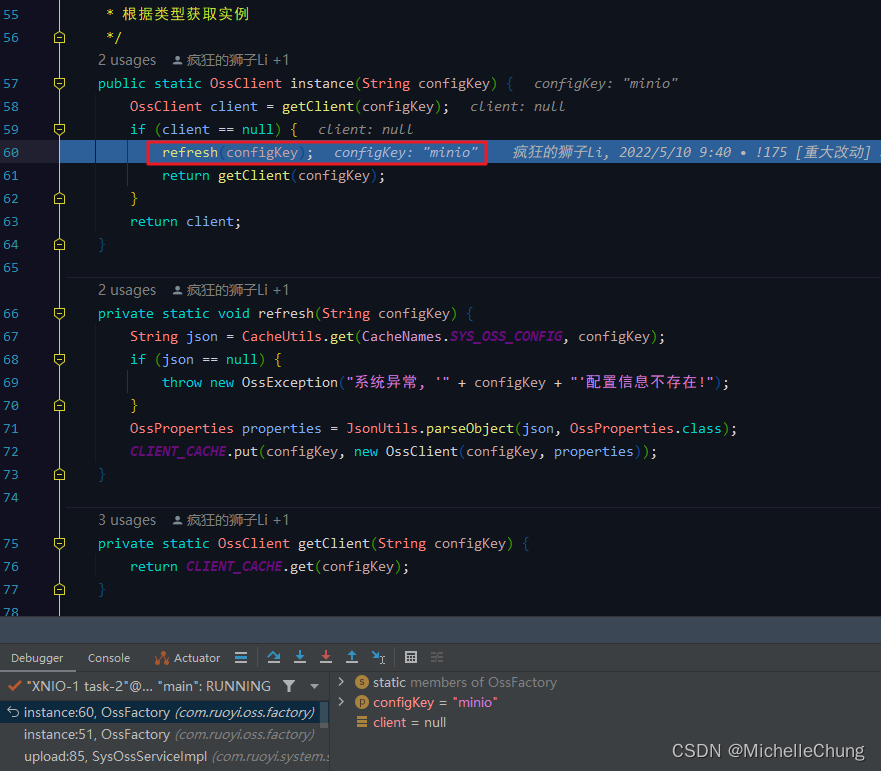Toggle the bookmark flag on line 64

tap(59, 244)
